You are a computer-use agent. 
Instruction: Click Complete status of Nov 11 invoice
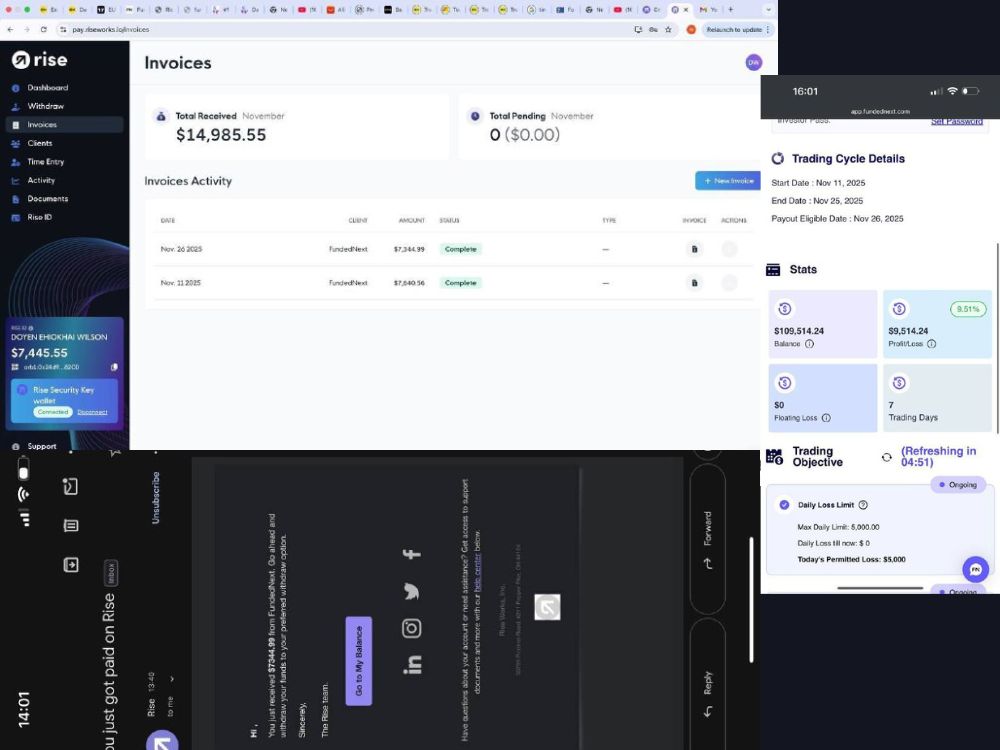point(460,283)
